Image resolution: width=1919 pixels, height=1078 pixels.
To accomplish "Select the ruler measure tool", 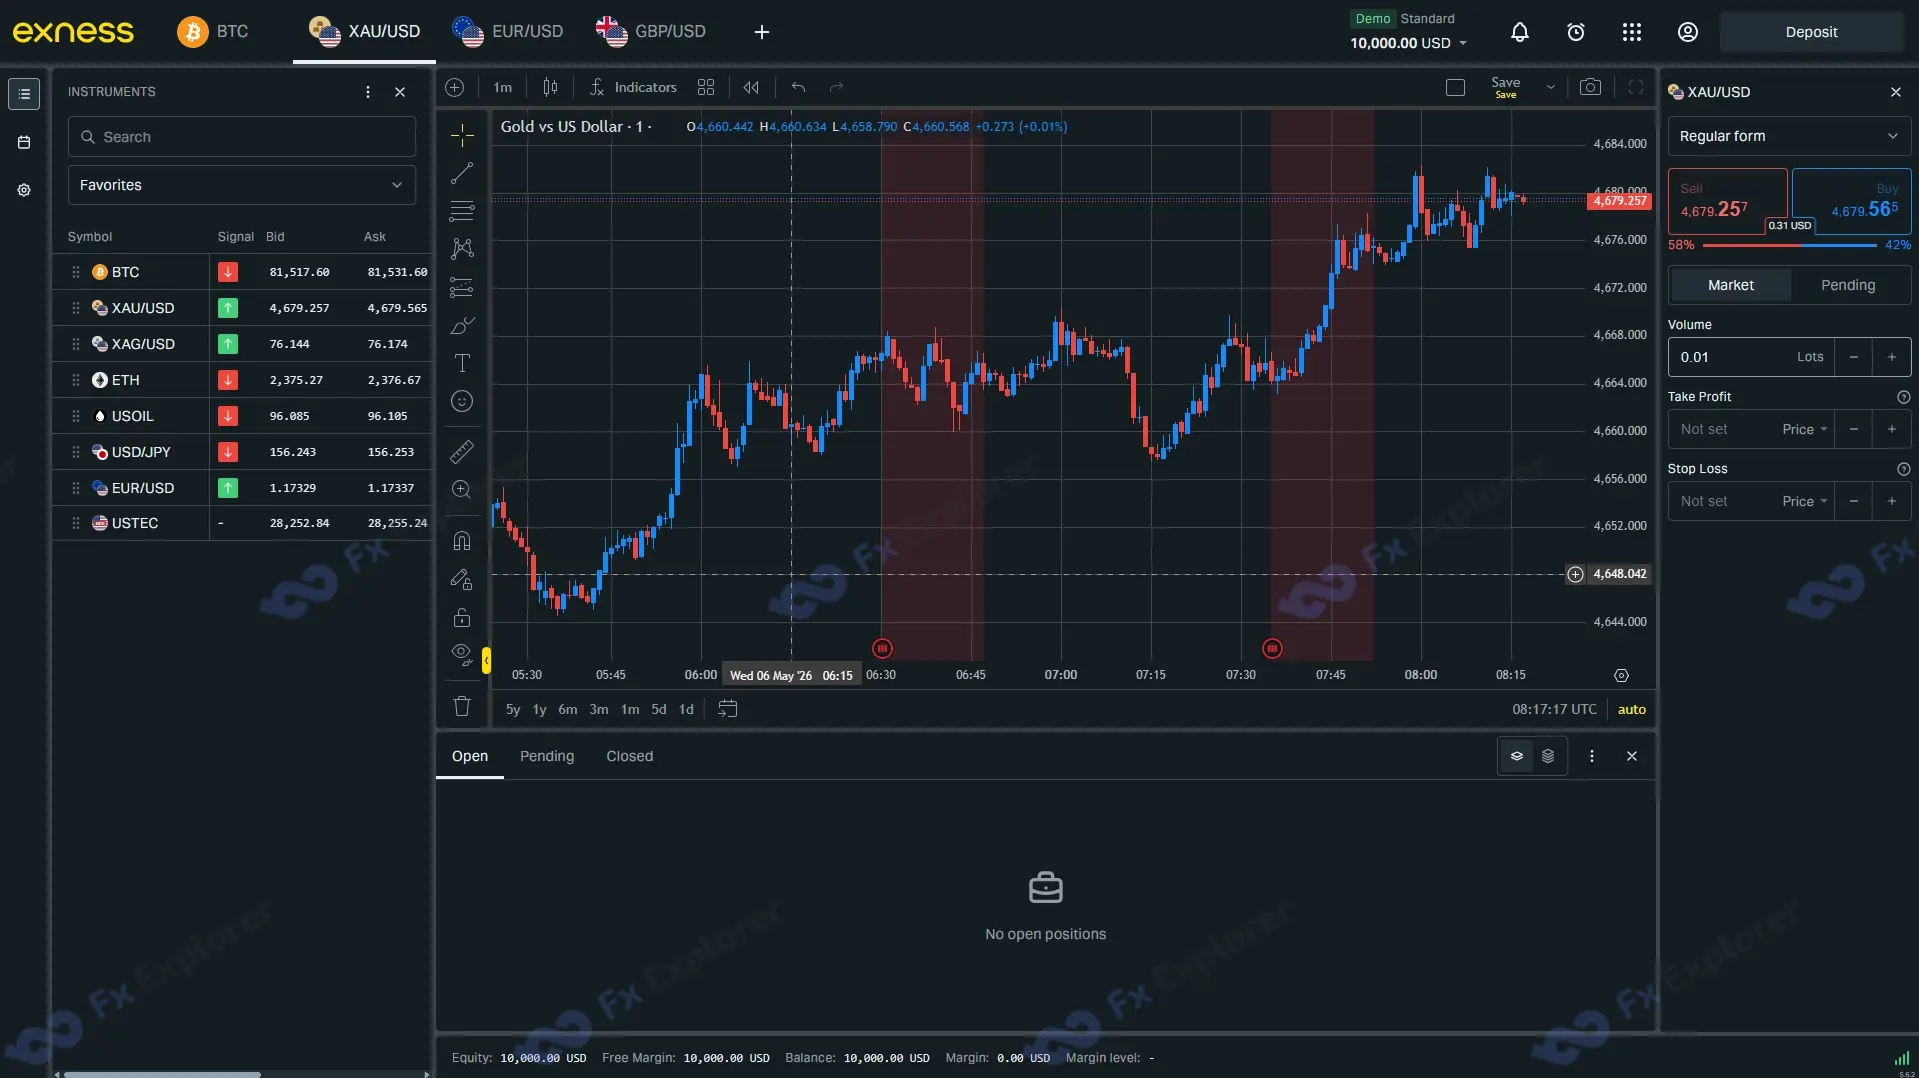I will click(x=462, y=452).
